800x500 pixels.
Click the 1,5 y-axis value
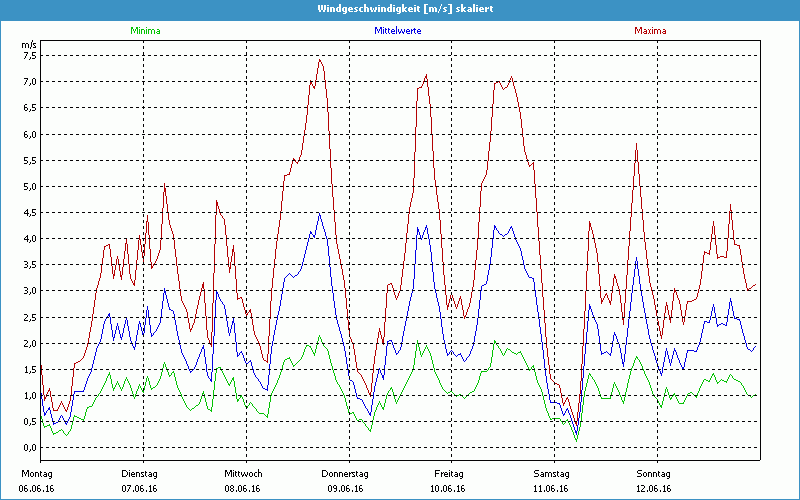(30, 369)
